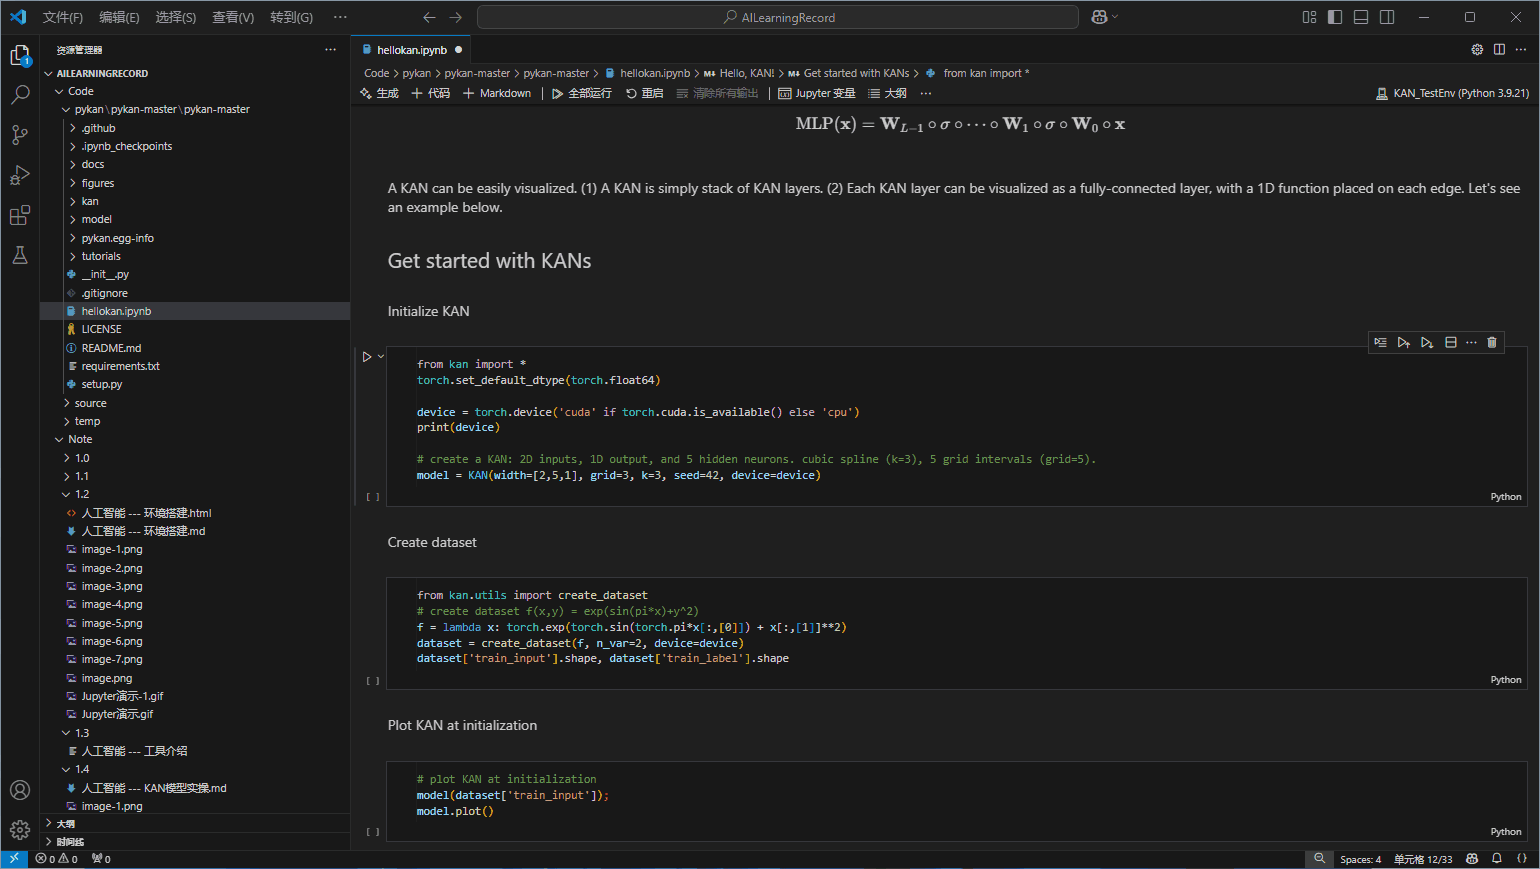Image resolution: width=1540 pixels, height=869 pixels.
Task: Run the 'from kan import' cell
Action: tap(367, 357)
